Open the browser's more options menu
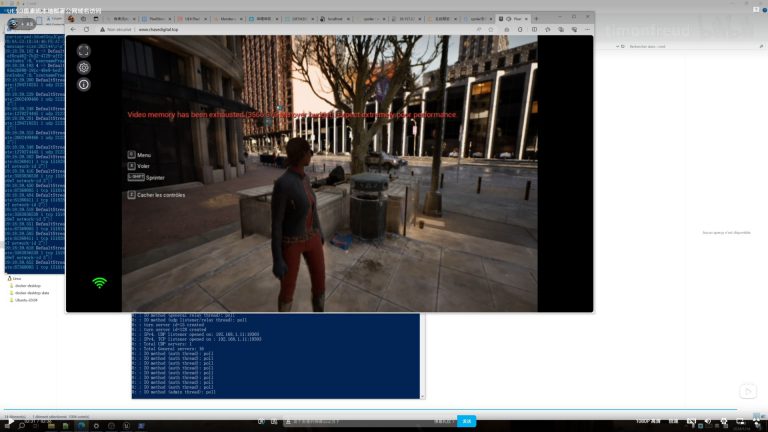Screen dimensions: 768x432 click(587, 29)
